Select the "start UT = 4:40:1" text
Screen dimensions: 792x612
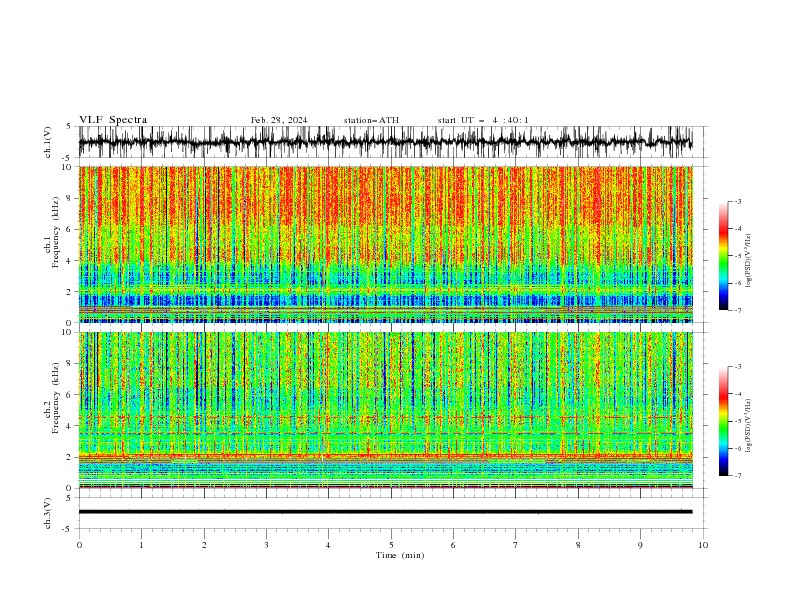[x=483, y=120]
